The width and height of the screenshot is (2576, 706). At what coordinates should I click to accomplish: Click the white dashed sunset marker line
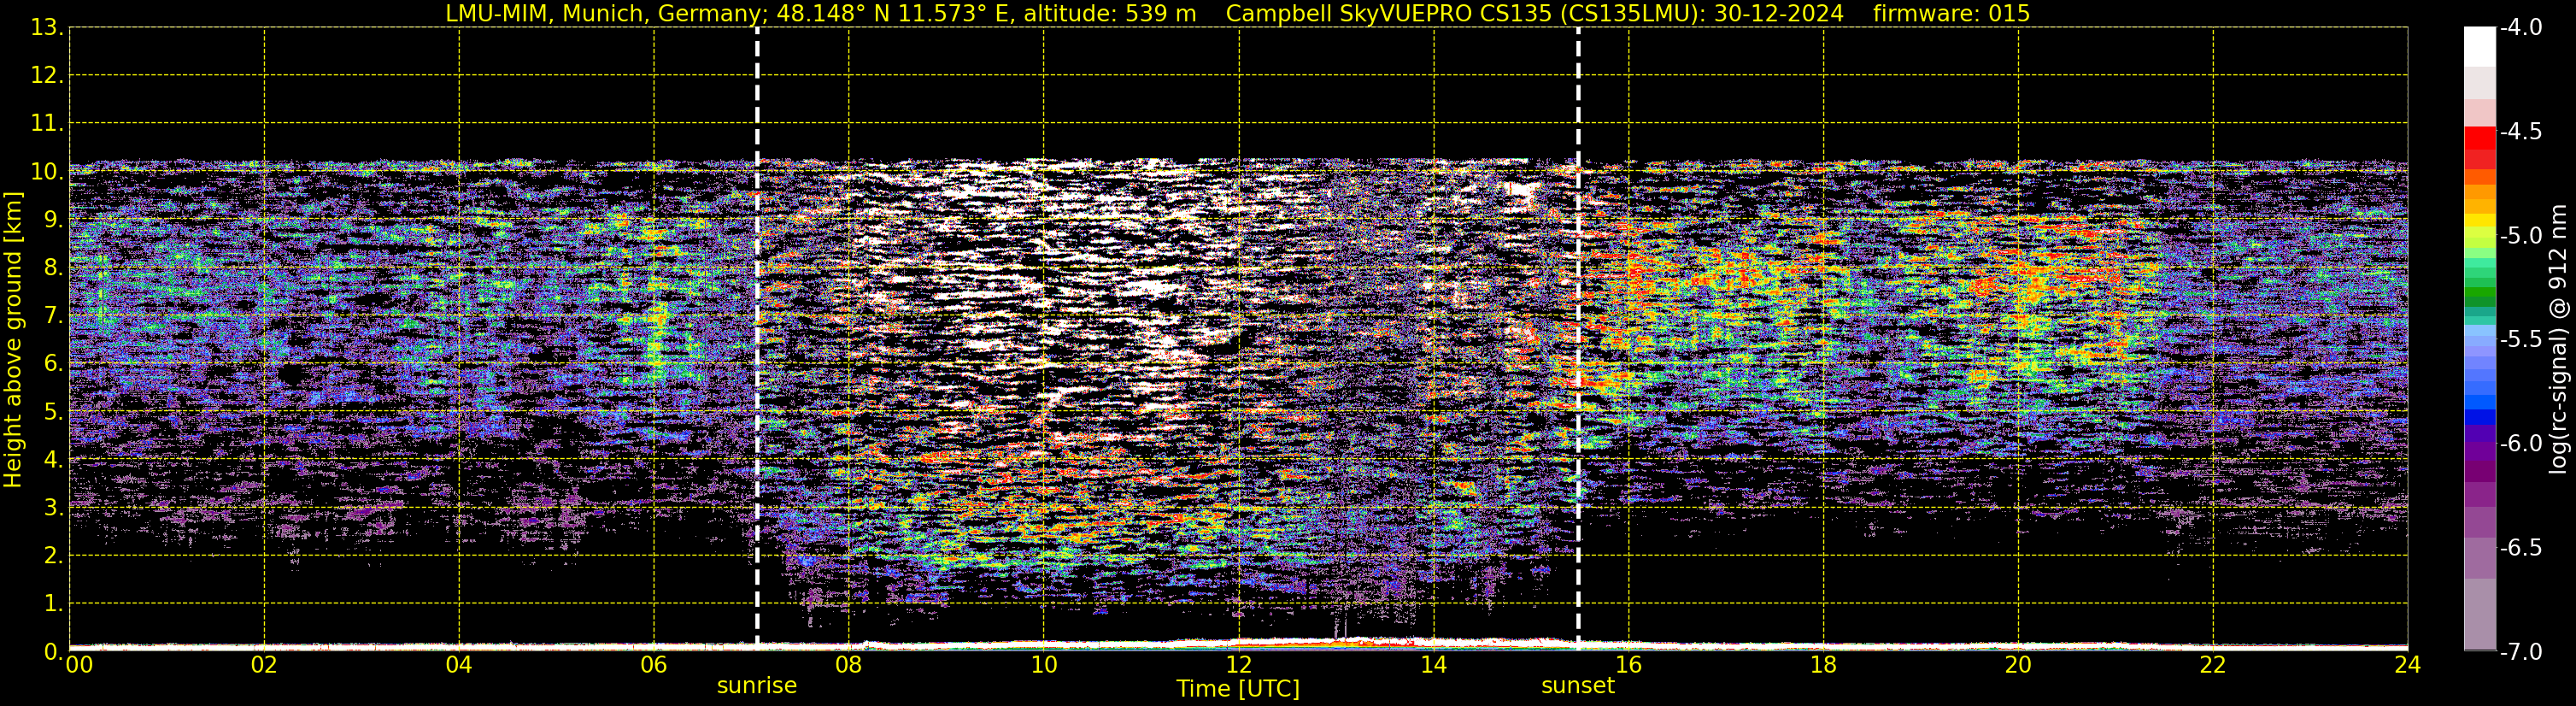click(x=1578, y=339)
